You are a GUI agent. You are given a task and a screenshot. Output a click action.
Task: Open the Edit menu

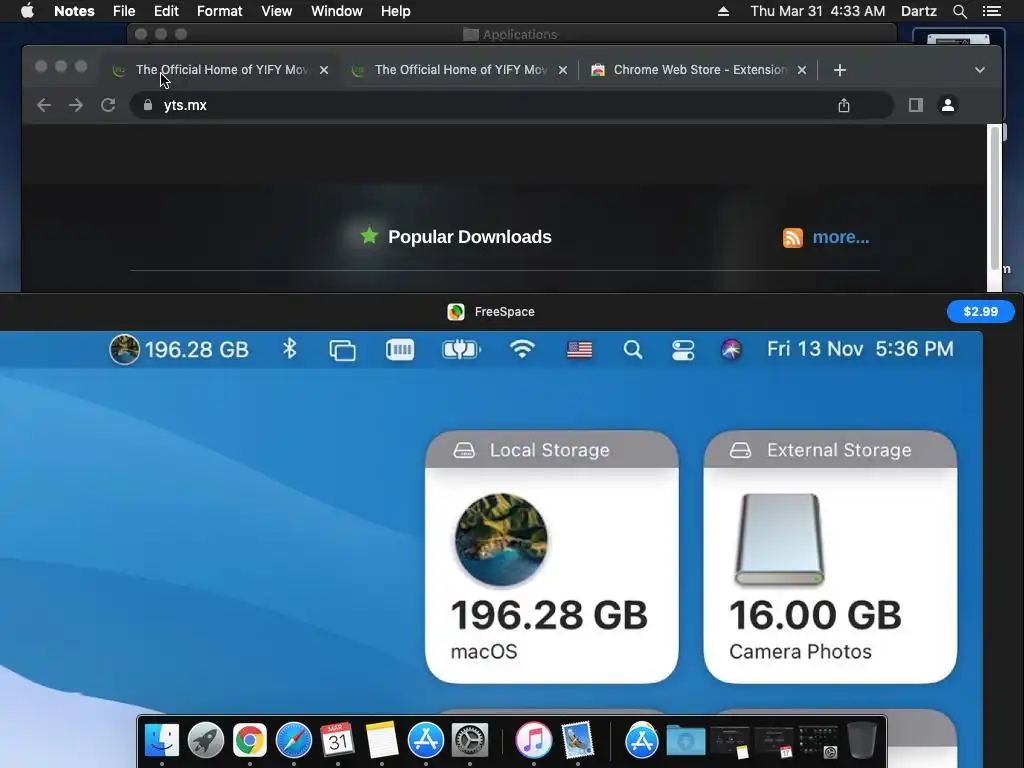click(166, 11)
